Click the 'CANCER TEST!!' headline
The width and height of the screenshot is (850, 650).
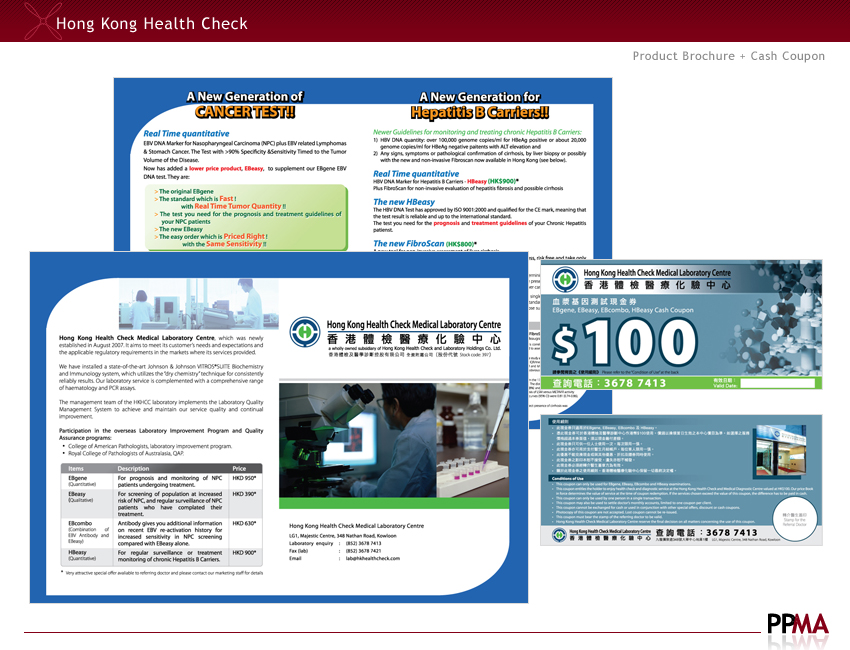(245, 112)
